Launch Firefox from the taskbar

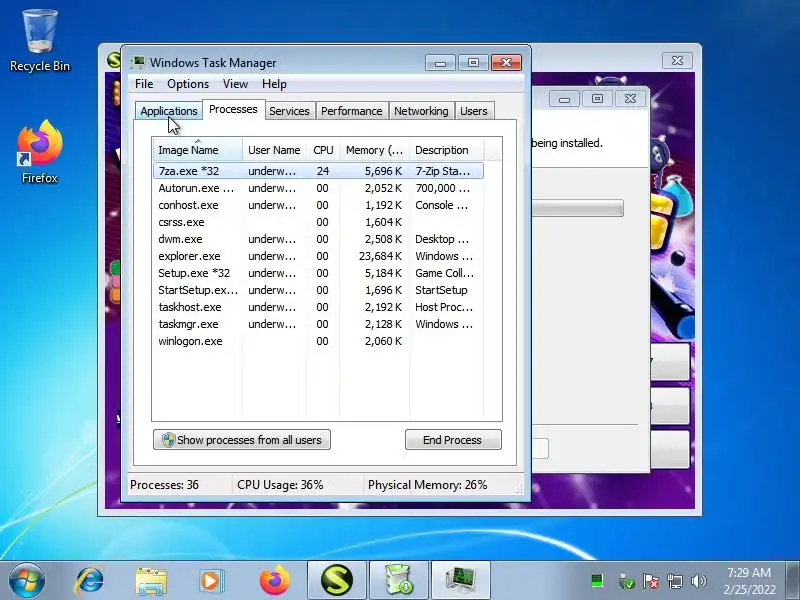click(274, 581)
